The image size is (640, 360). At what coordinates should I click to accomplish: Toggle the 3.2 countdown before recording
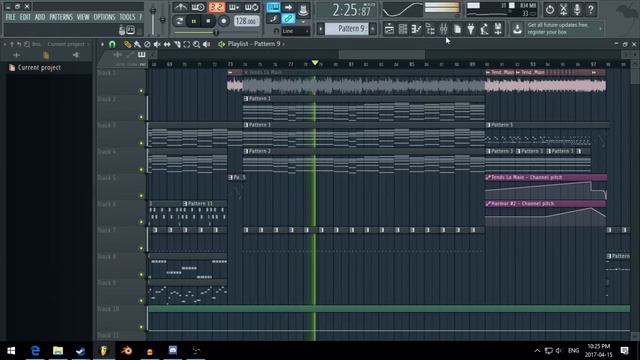[216, 7]
